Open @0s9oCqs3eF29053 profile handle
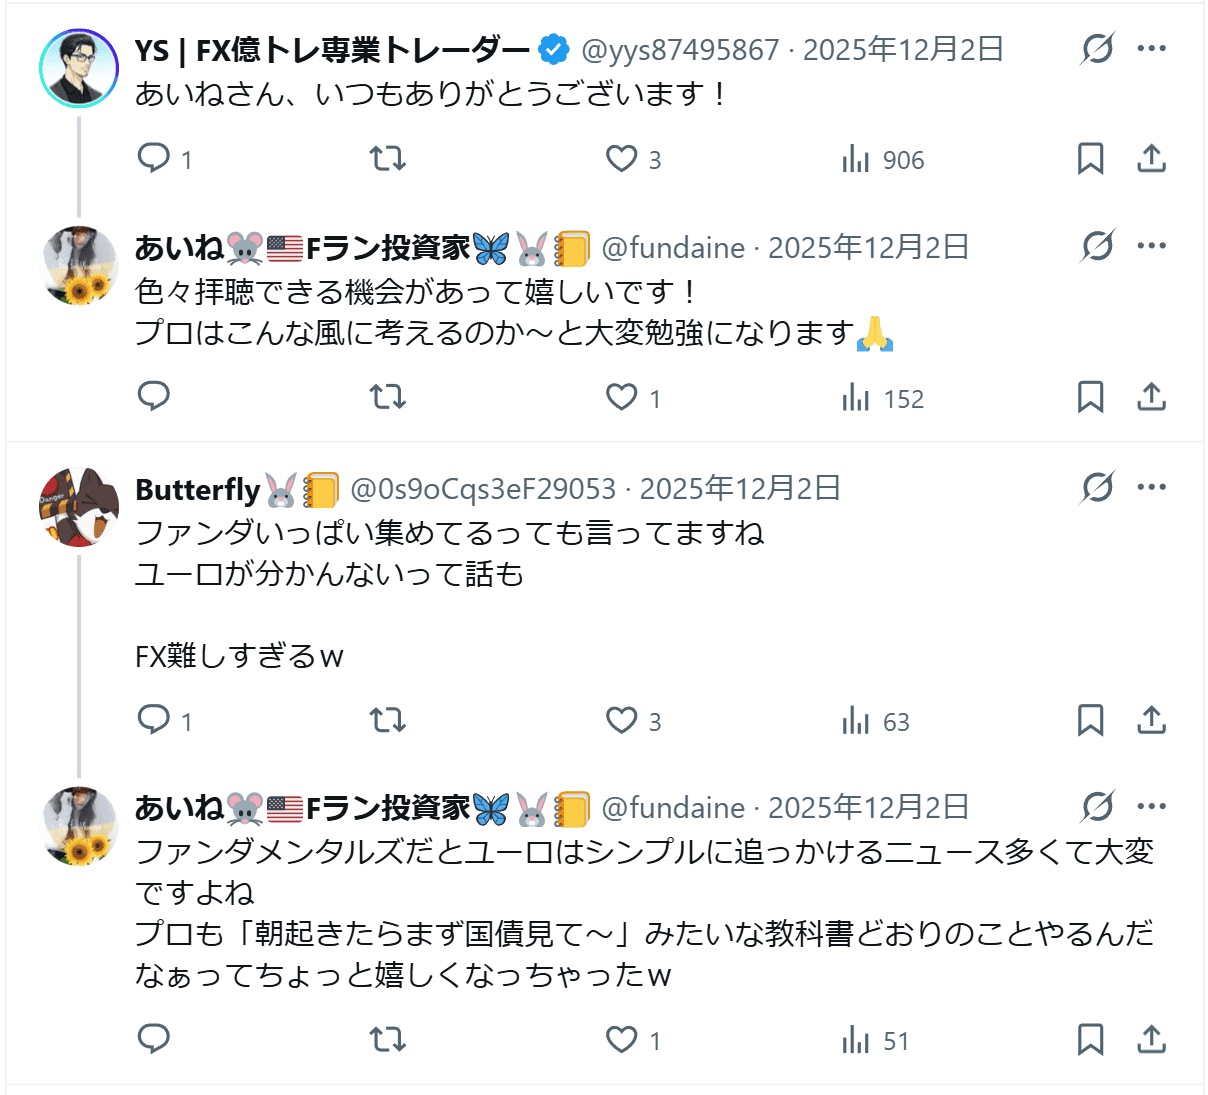This screenshot has width=1208, height=1095. [483, 489]
